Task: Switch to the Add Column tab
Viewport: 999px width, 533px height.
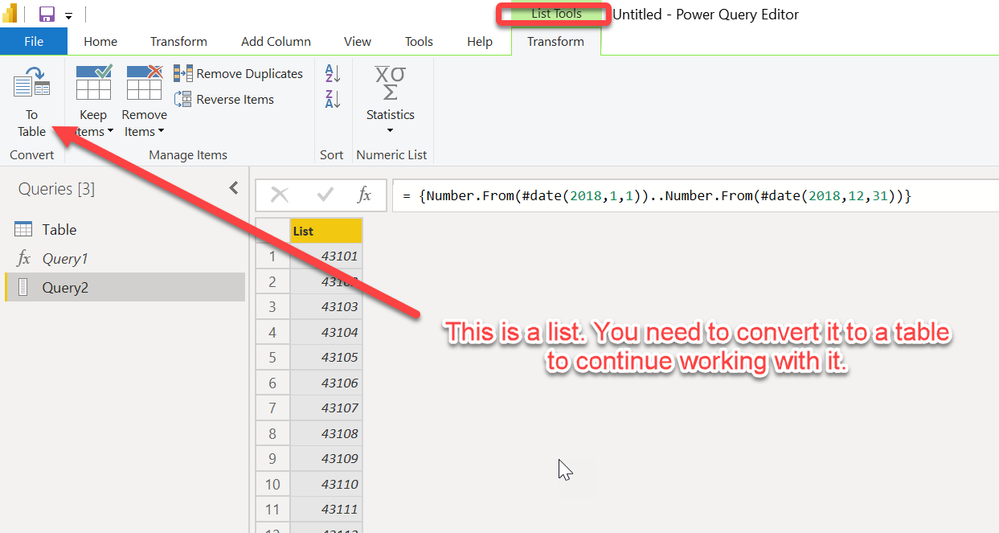Action: tap(276, 41)
